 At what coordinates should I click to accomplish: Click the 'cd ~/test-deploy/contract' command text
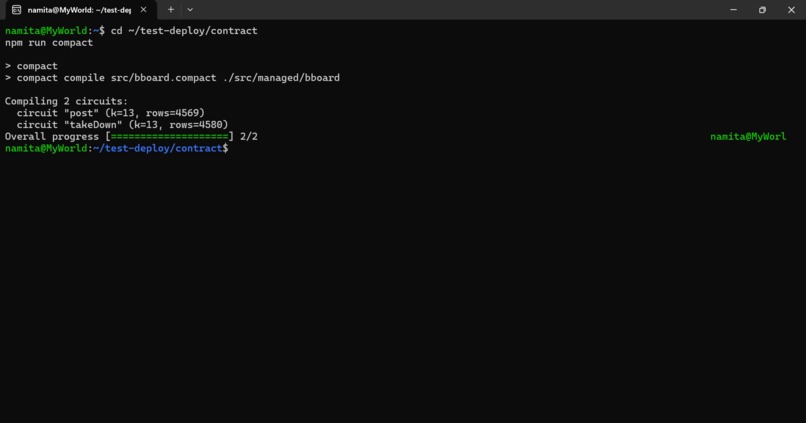[184, 31]
